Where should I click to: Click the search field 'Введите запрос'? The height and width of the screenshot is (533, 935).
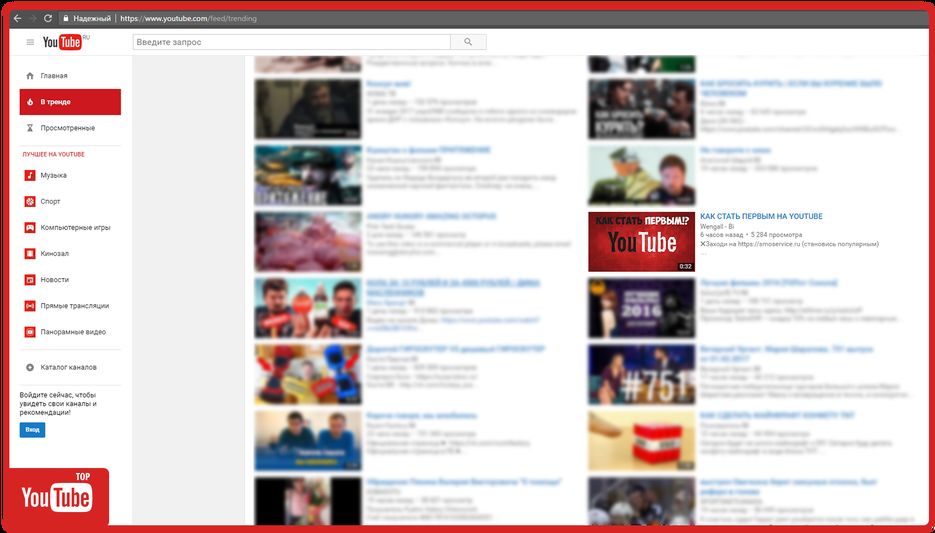coord(292,42)
